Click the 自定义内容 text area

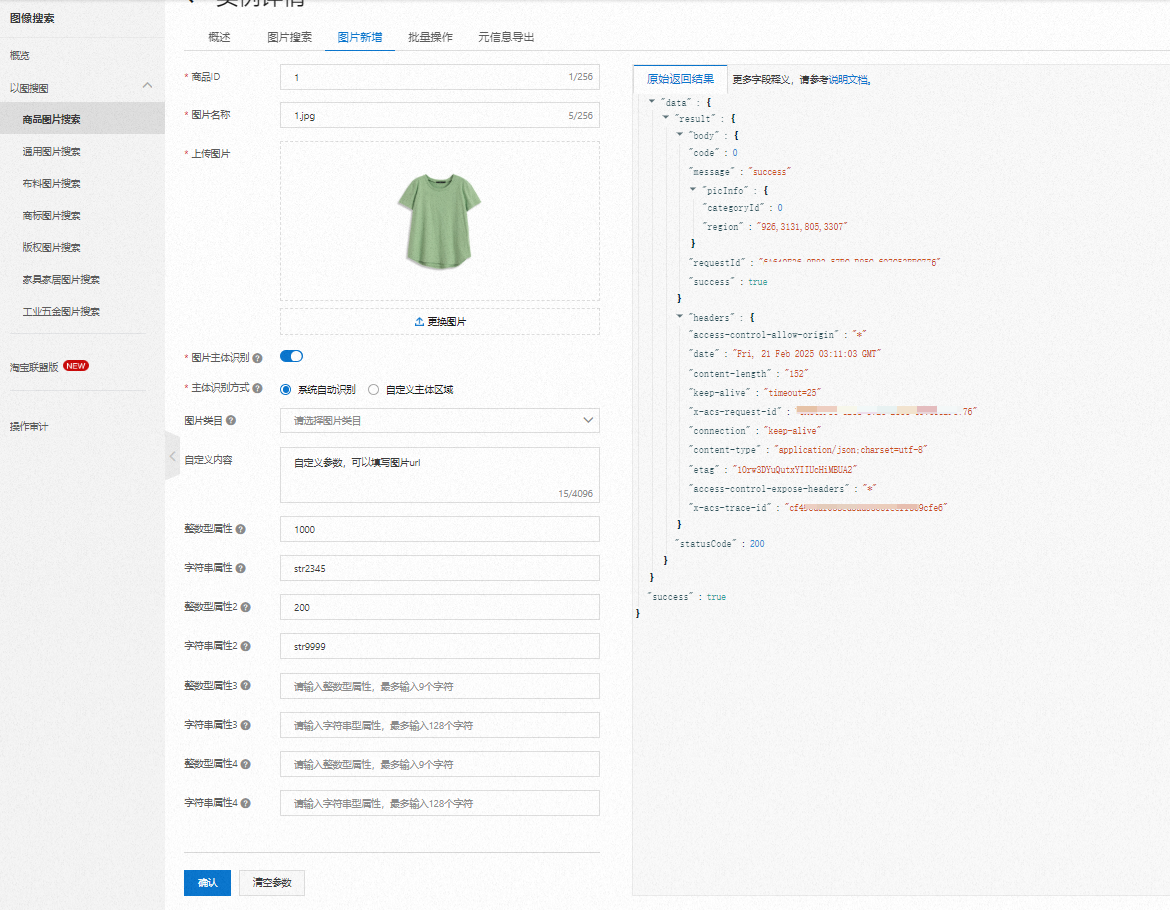[x=439, y=475]
